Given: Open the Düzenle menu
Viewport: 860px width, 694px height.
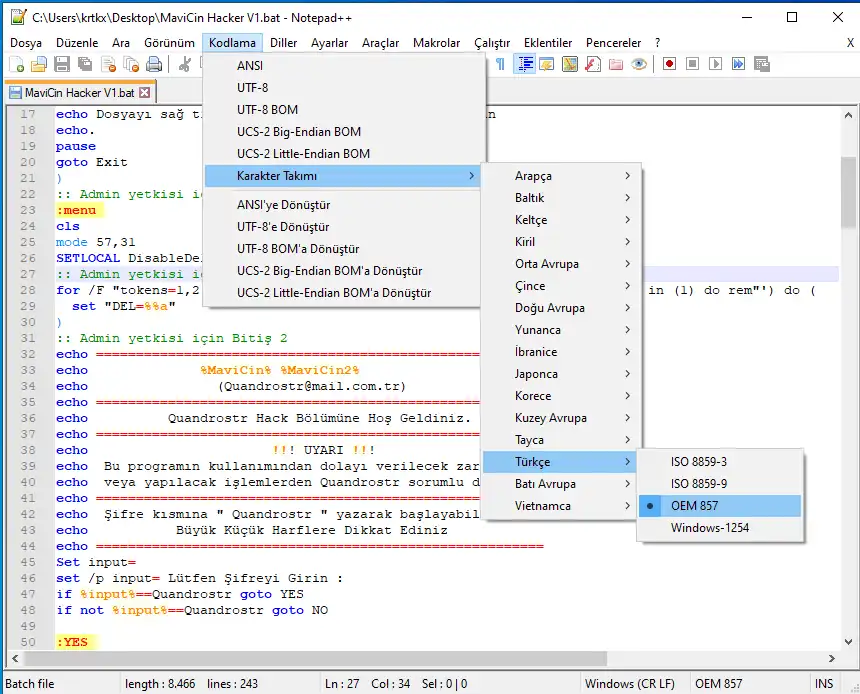Looking at the screenshot, I should pyautogui.click(x=77, y=43).
